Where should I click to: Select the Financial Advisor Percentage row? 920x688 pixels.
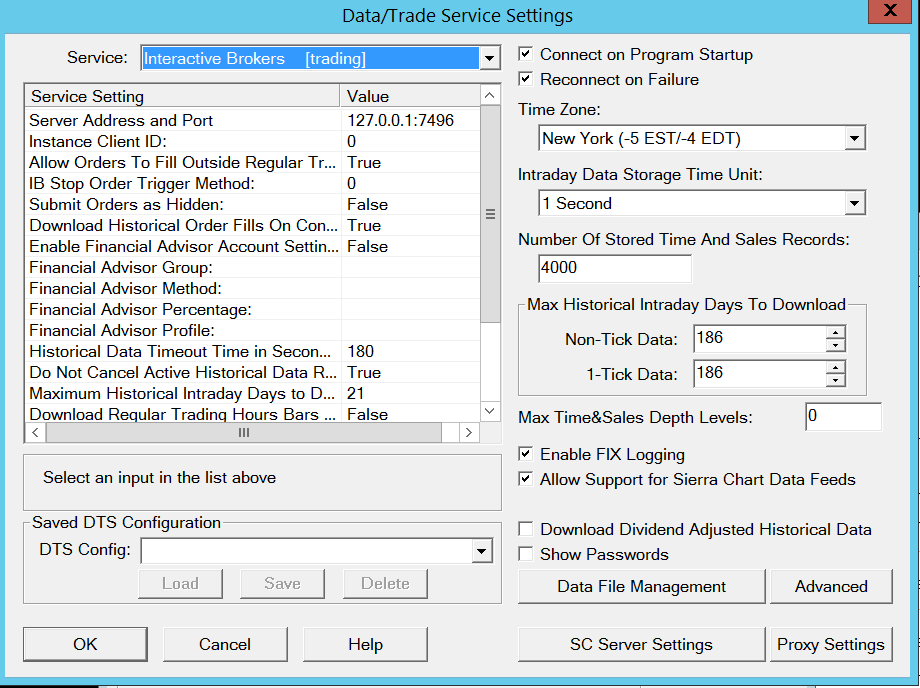click(x=252, y=310)
